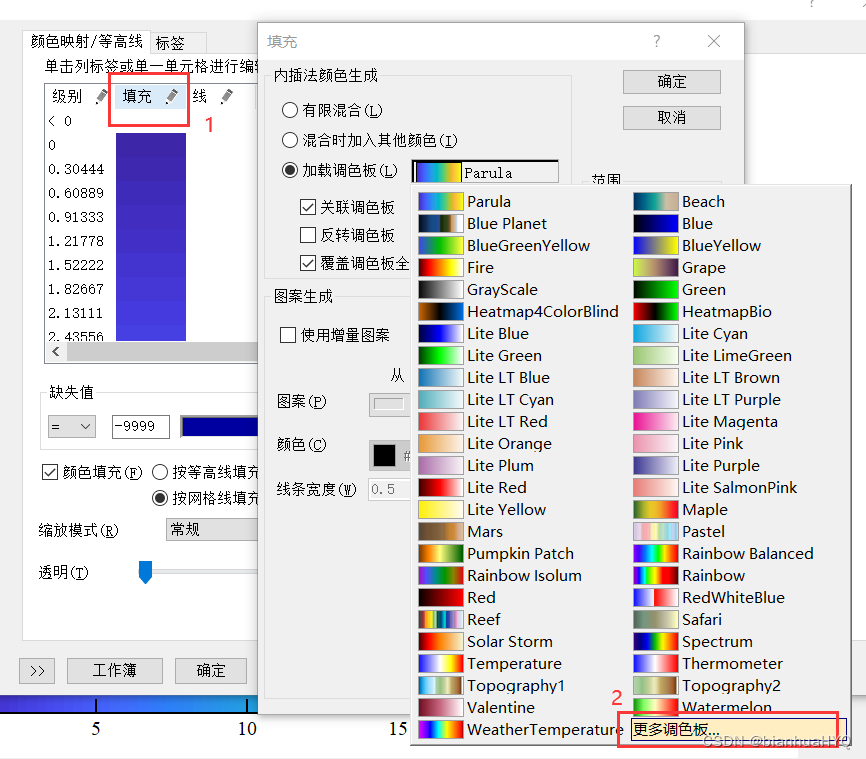Toggle the 使用增量图案 checkbox
This screenshot has width=866, height=759.
(x=288, y=335)
